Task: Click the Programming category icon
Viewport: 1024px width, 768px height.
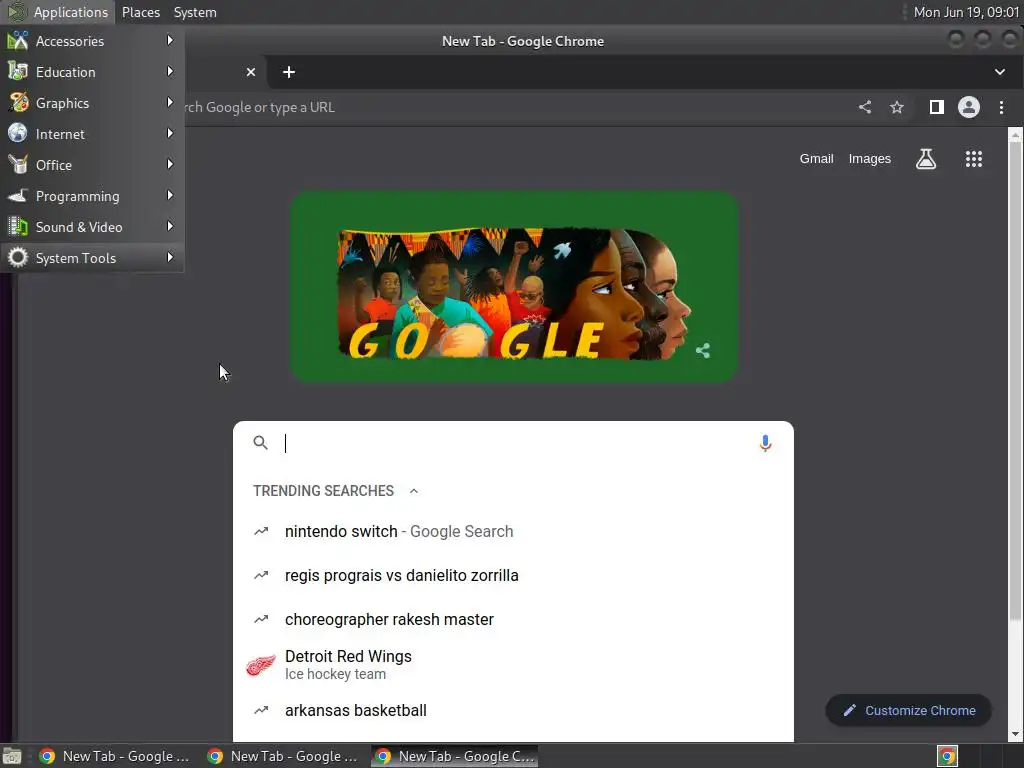Action: point(18,195)
